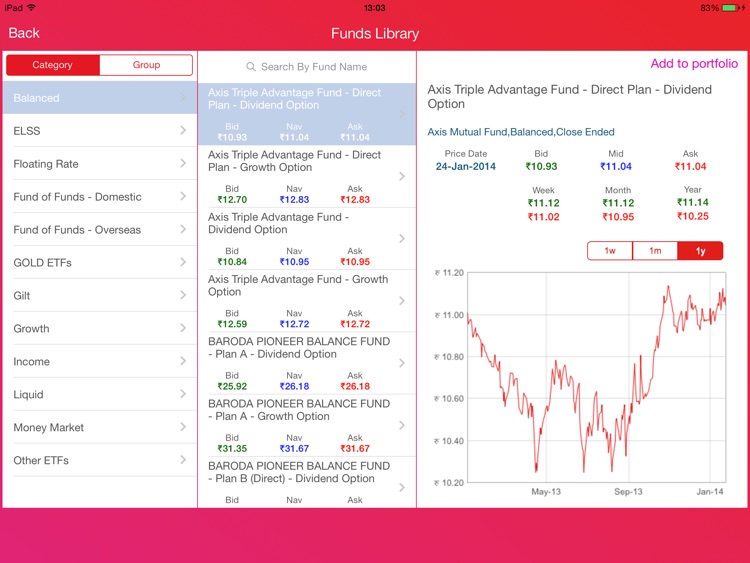Click the Bid value ₹25.92
750x563 pixels.
pos(232,386)
